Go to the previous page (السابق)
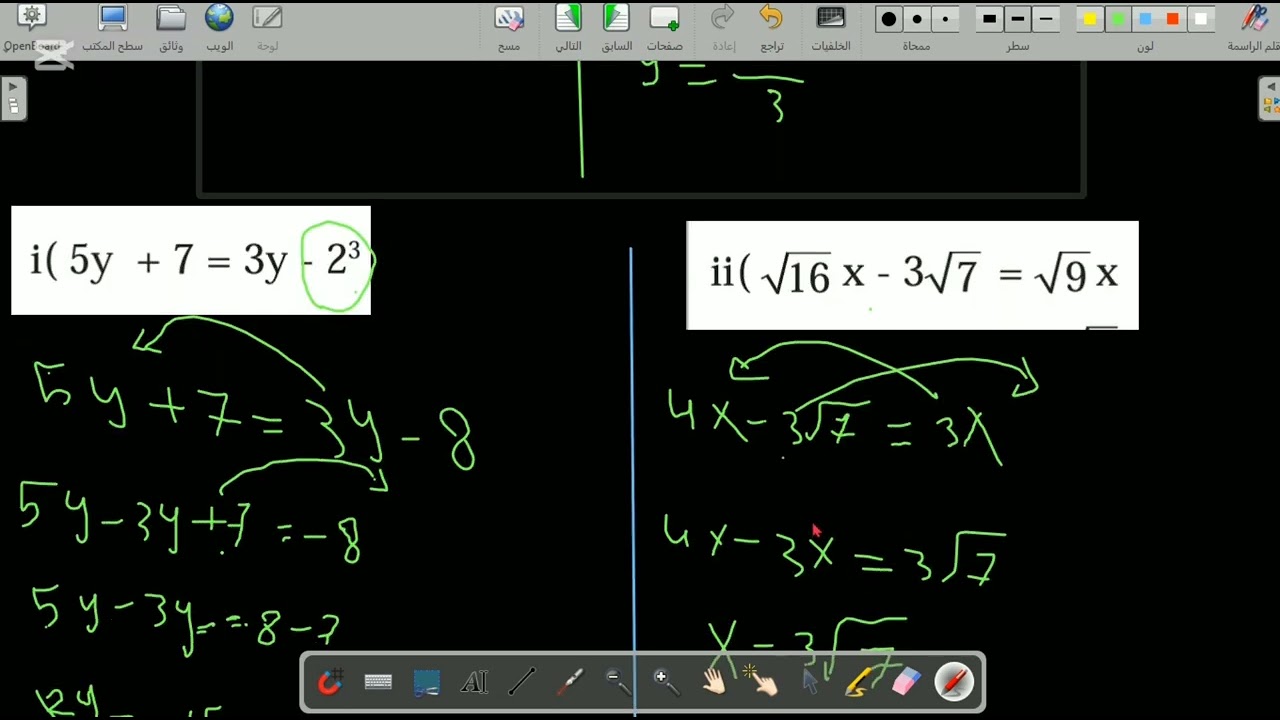 pyautogui.click(x=616, y=29)
